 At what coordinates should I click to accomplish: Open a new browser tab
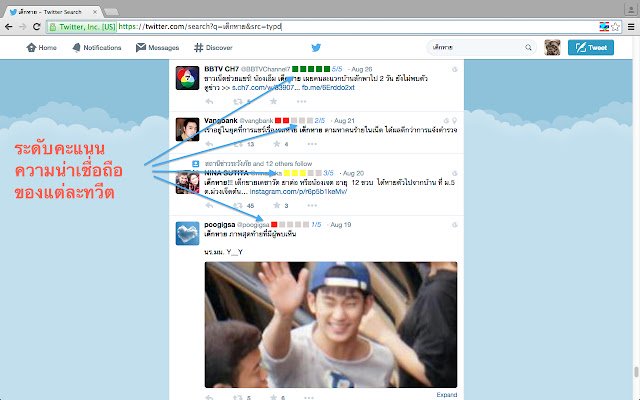point(111,12)
